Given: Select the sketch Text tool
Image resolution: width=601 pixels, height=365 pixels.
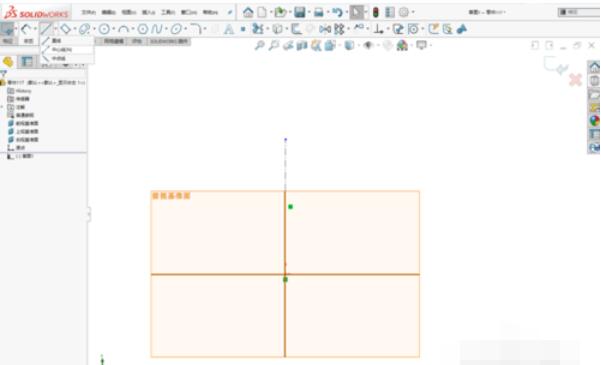Looking at the screenshot, I should [229, 29].
